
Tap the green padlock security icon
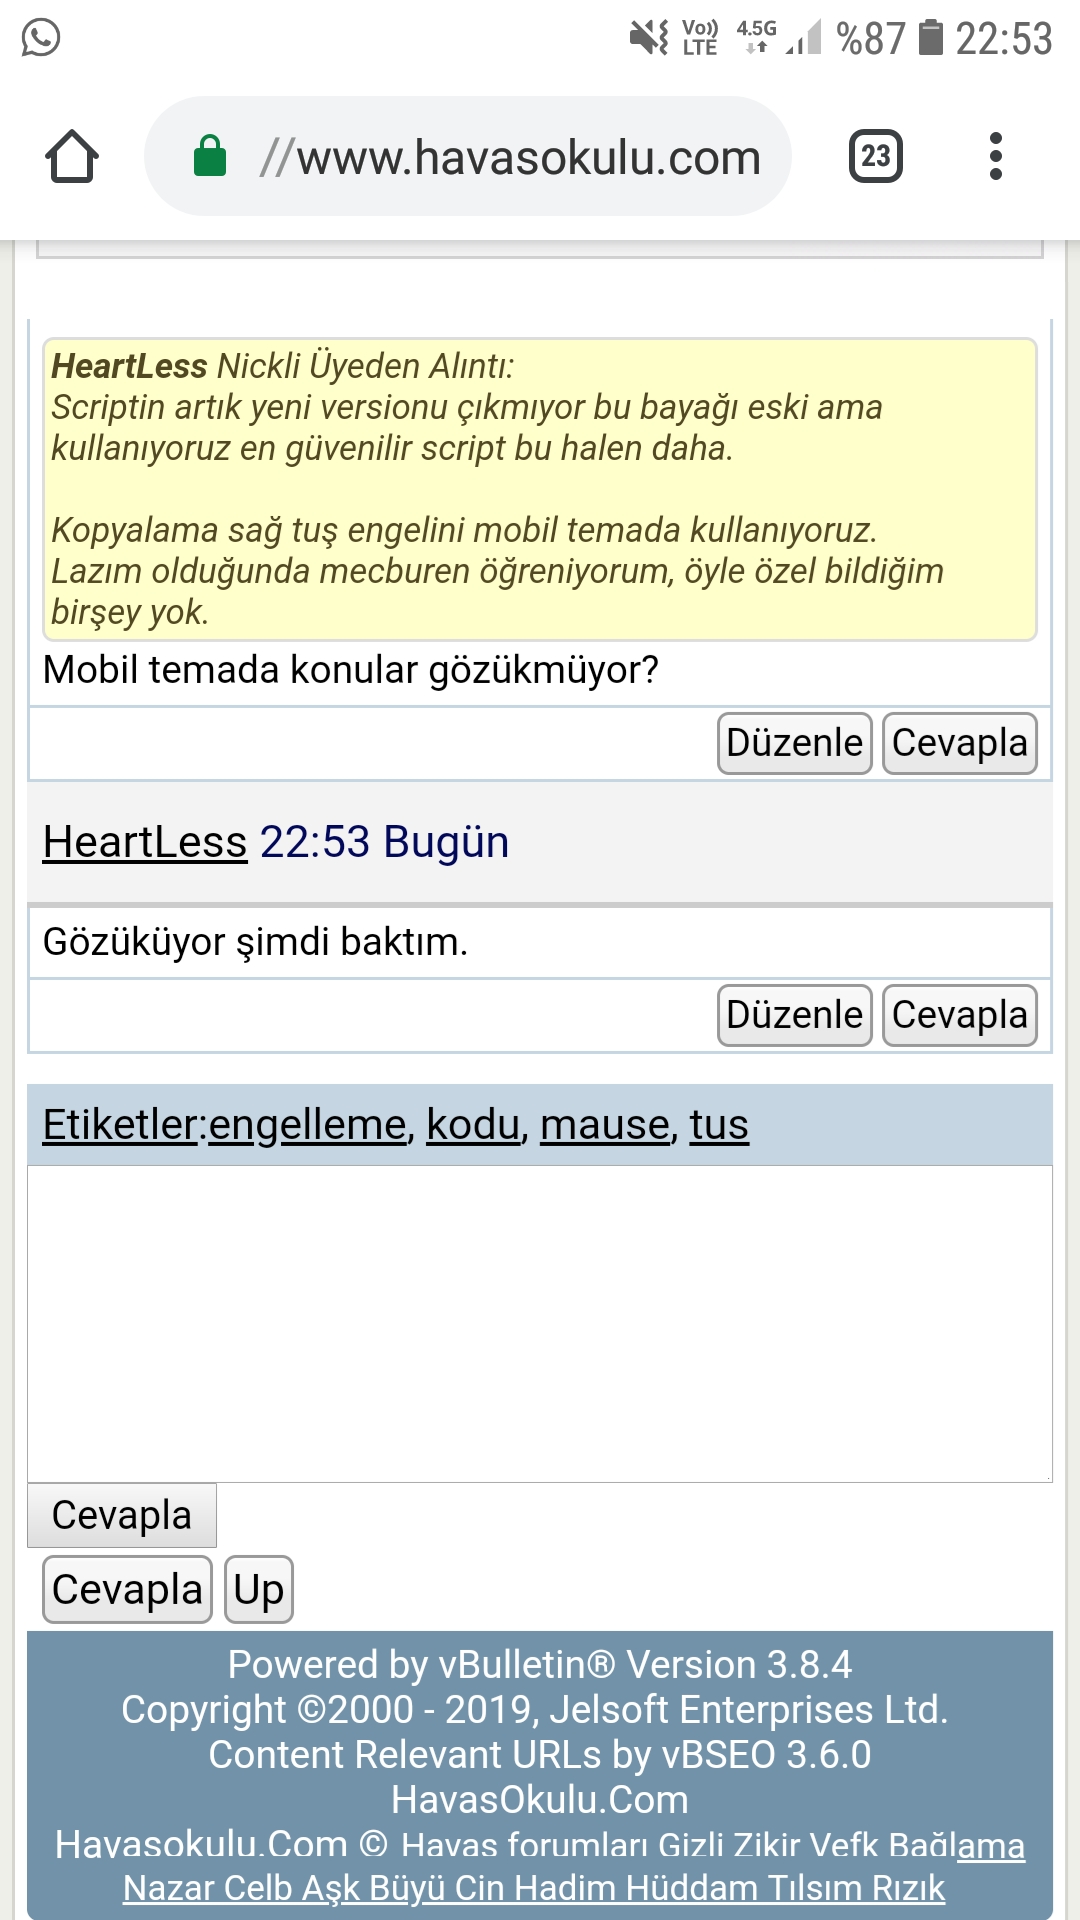(210, 156)
